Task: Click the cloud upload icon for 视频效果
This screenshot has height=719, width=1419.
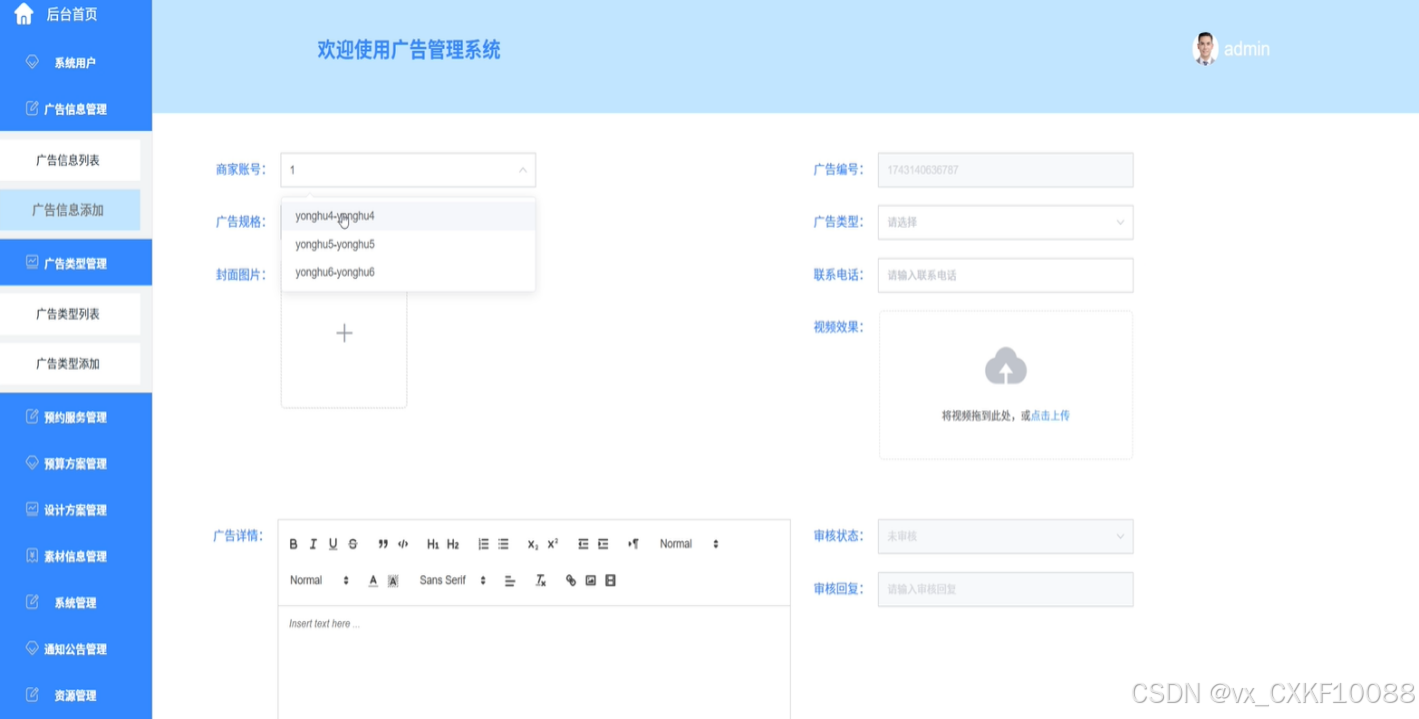Action: pos(1006,367)
